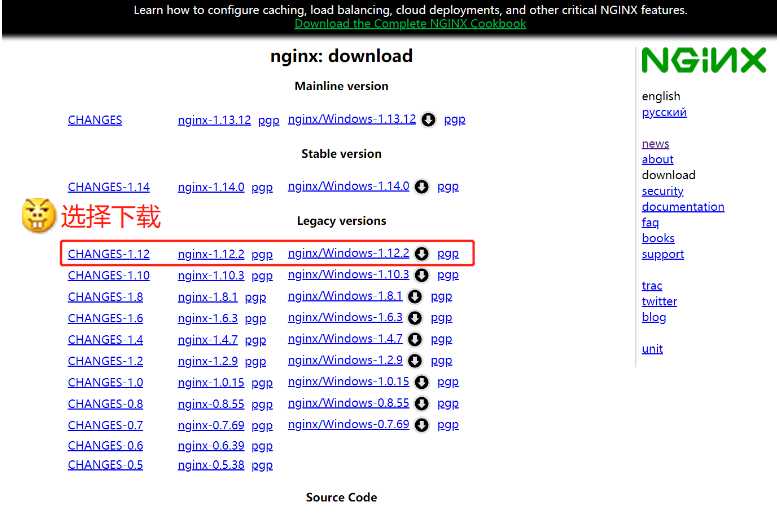Open mainline CHANGES link
Viewport: 780px width, 514px height.
(95, 120)
